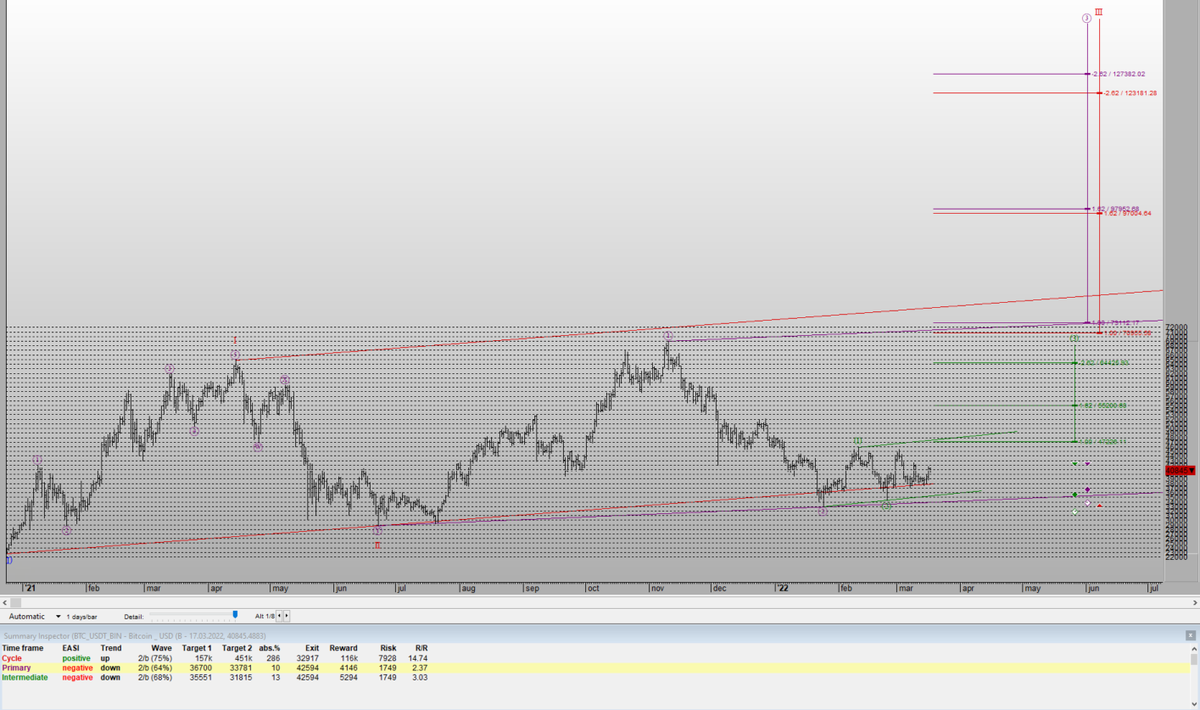The width and height of the screenshot is (1200, 710).
Task: Click the 36700 Target 1 value
Action: point(200,668)
